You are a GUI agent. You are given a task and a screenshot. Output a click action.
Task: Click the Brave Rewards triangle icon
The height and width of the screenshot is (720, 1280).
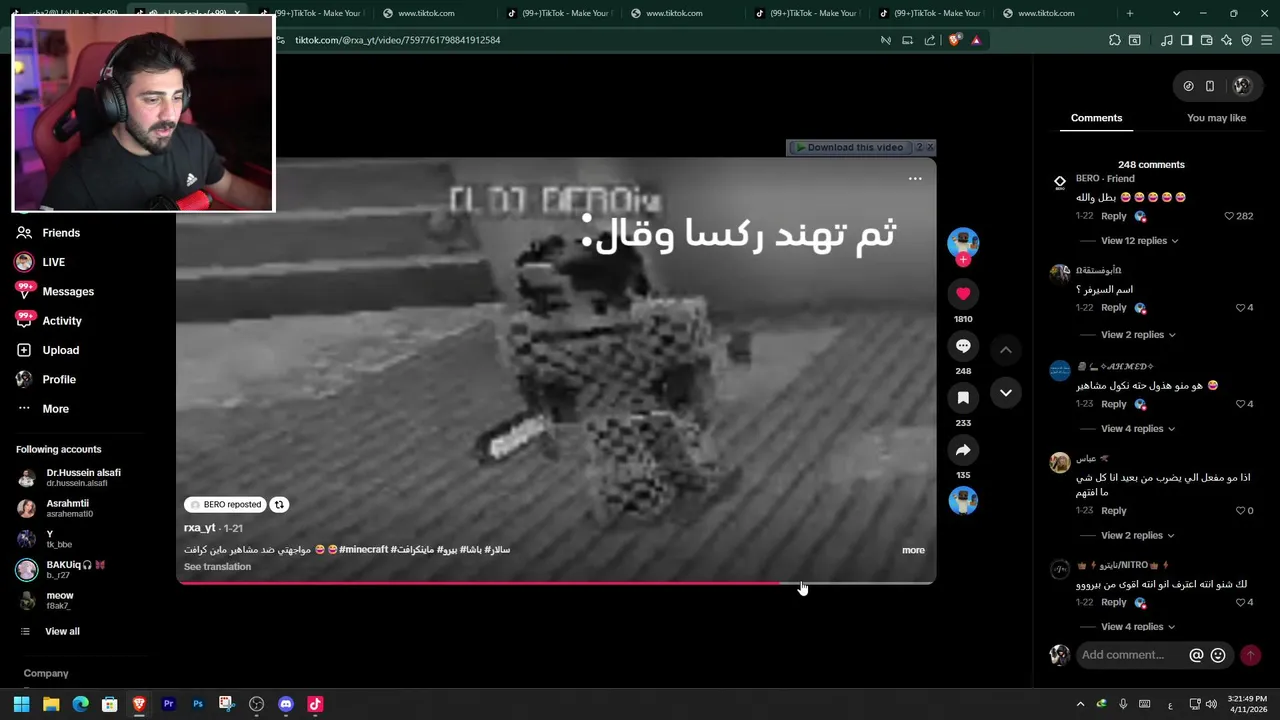tap(976, 40)
